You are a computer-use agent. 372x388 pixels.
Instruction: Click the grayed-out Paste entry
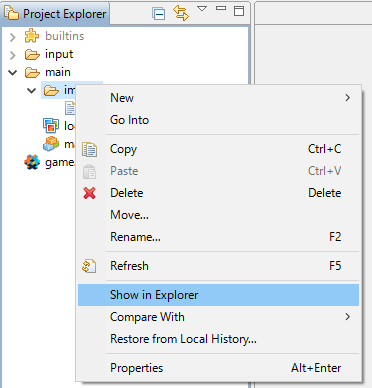(x=218, y=171)
